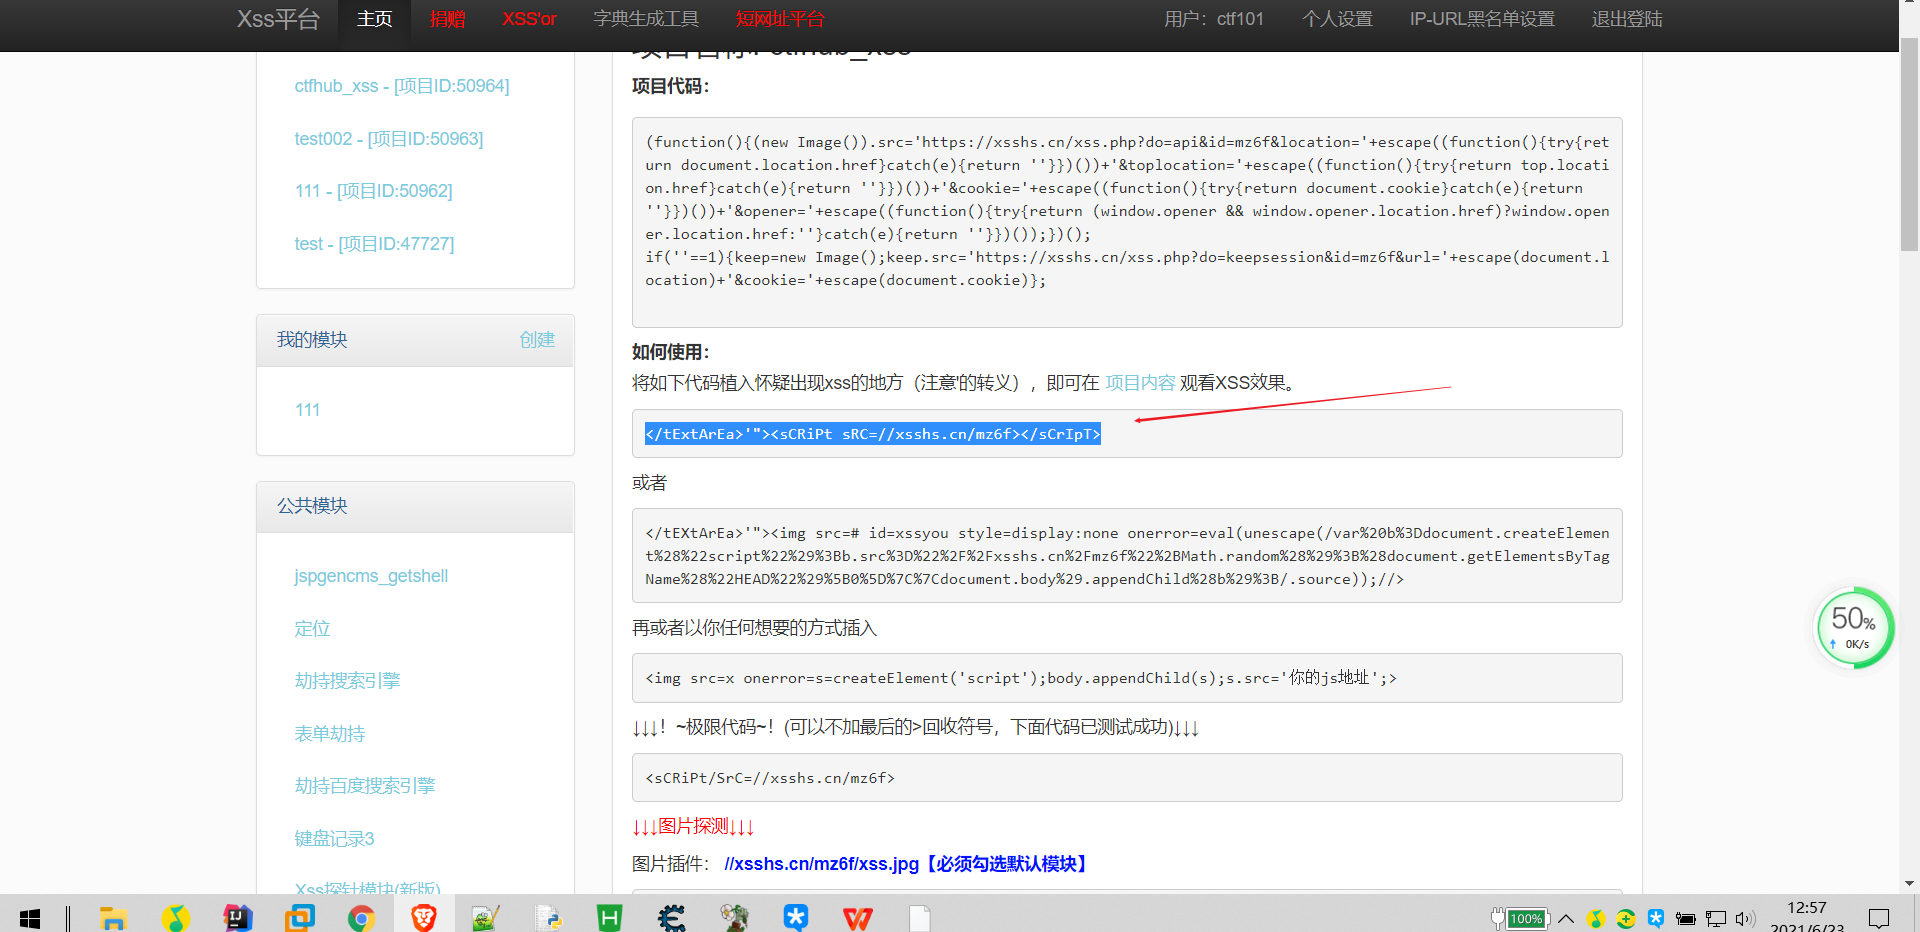Image resolution: width=1920 pixels, height=932 pixels.
Task: Click the 360 green tray icon
Action: (1626, 919)
